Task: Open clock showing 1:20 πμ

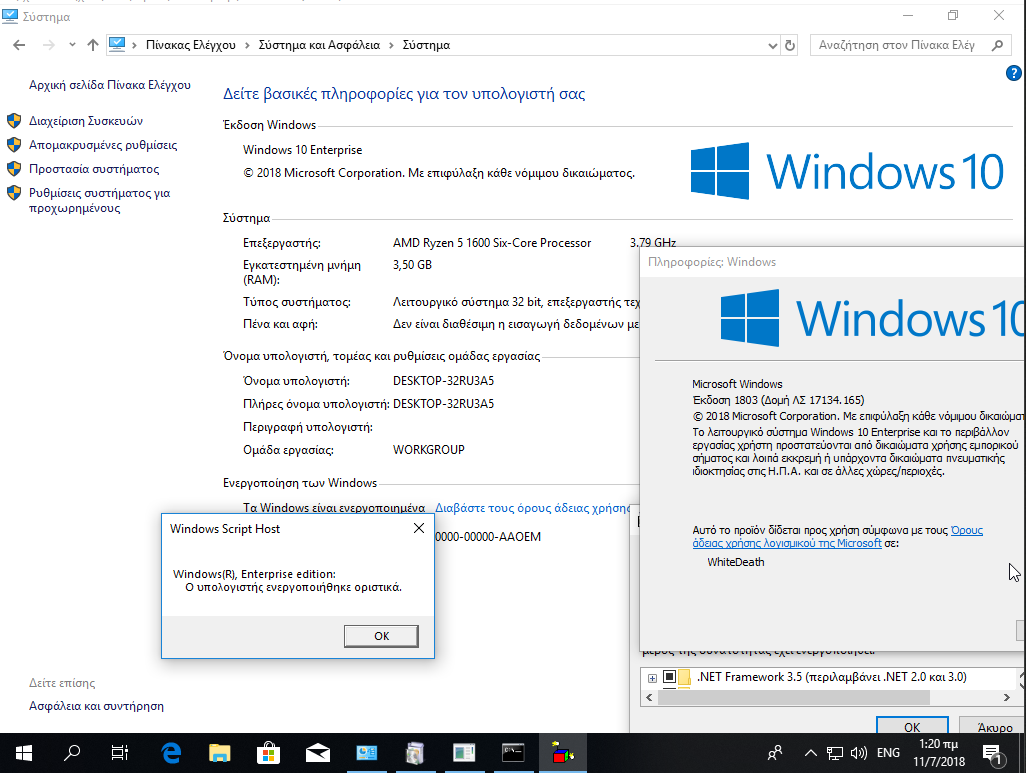Action: point(939,753)
